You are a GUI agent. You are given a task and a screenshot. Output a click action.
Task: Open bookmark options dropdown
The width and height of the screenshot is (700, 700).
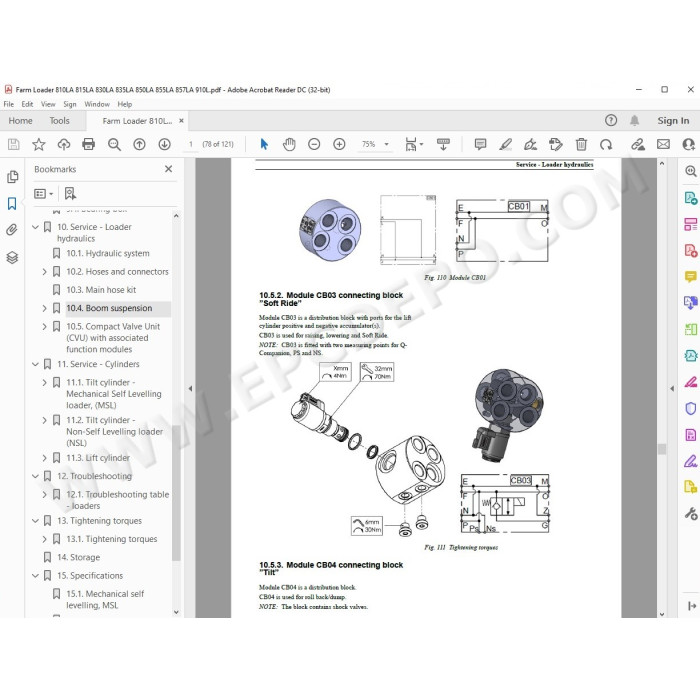point(43,193)
